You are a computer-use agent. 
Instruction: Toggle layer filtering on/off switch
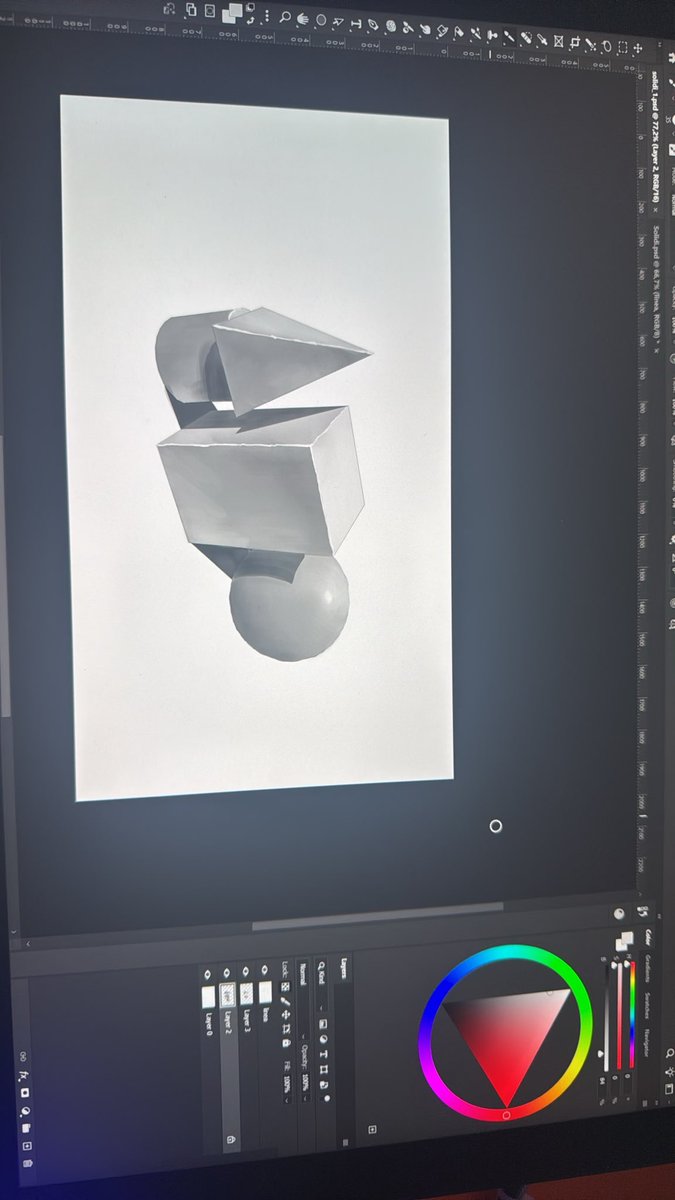(327, 1098)
